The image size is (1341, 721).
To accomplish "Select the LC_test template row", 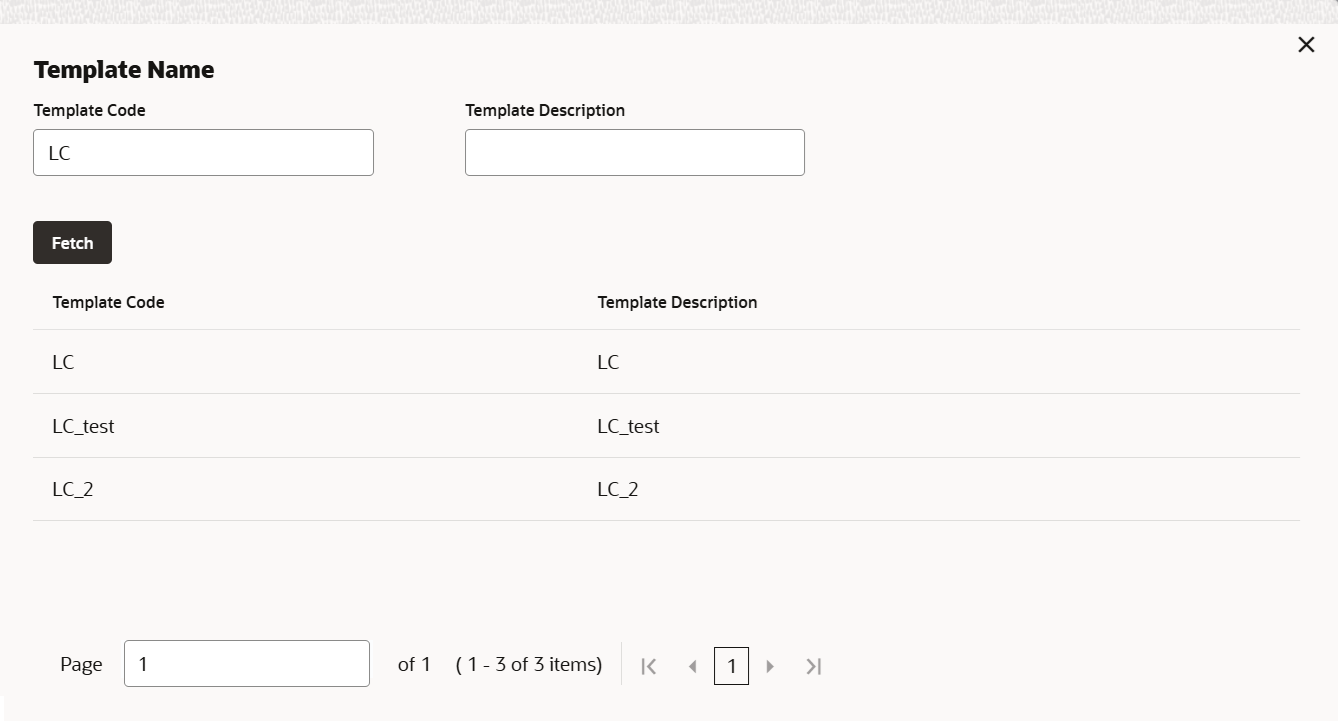I will point(300,426).
